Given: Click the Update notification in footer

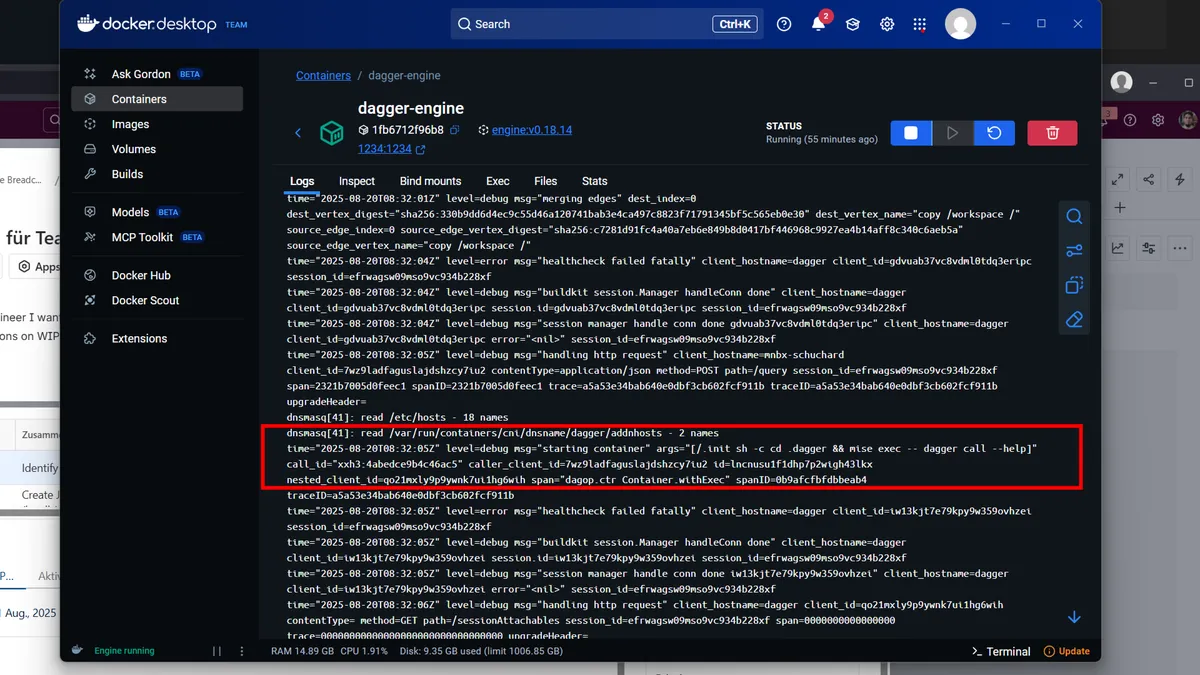Looking at the screenshot, I should tap(1067, 651).
